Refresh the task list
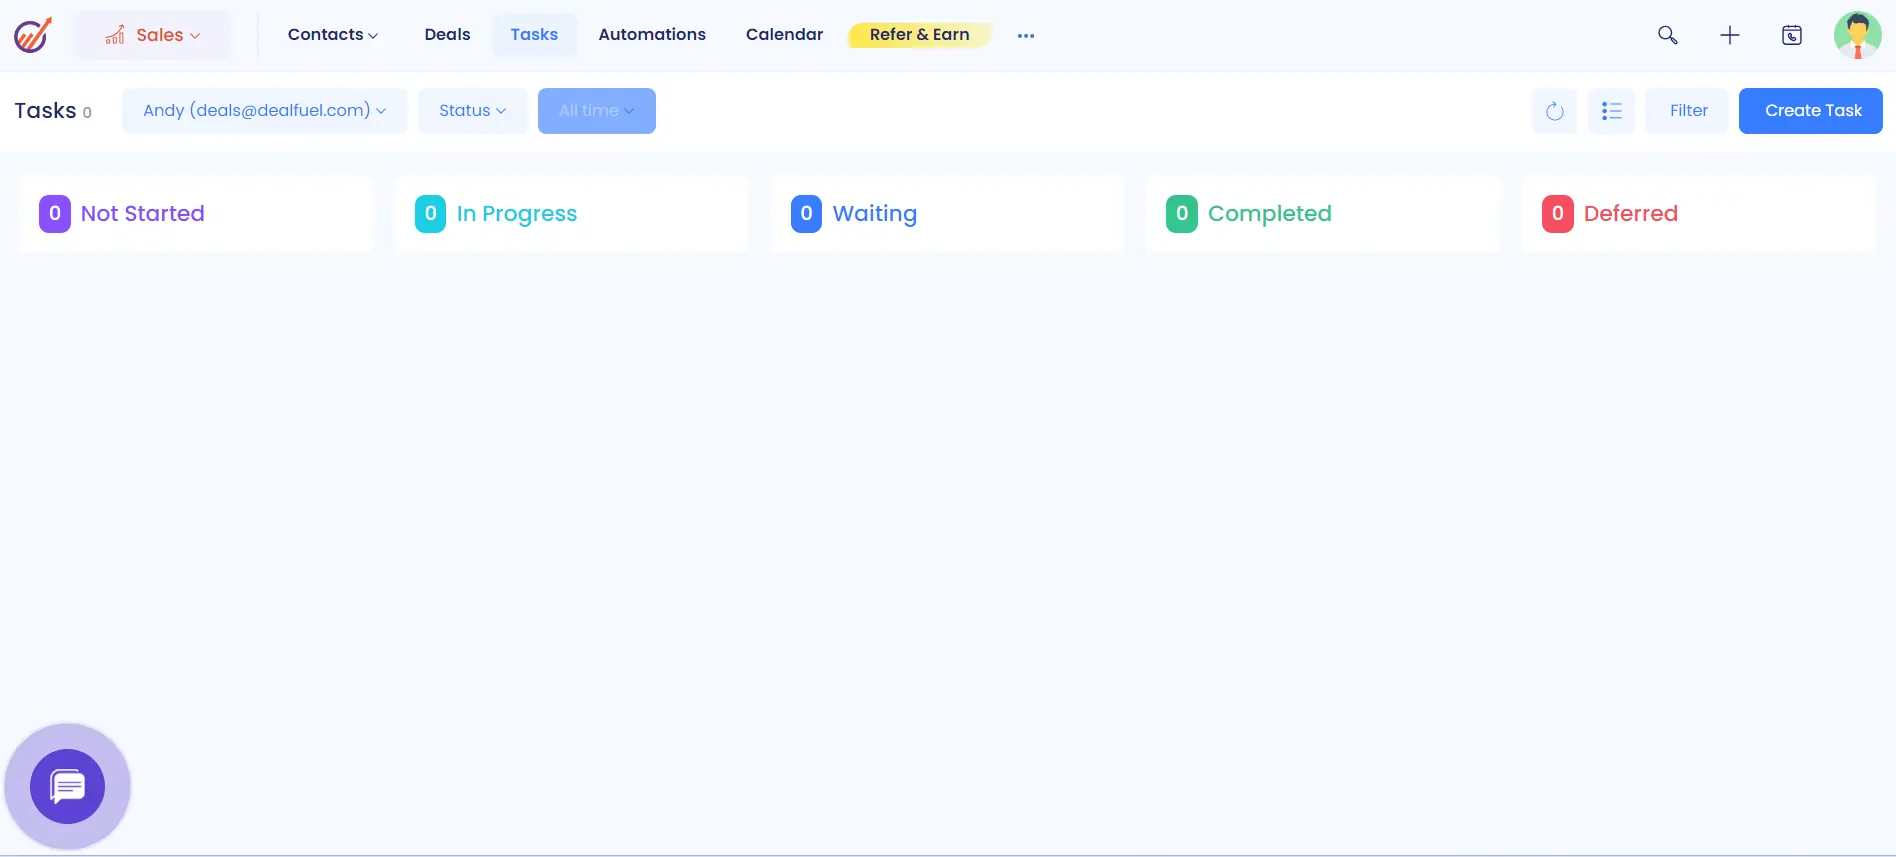Image resolution: width=1896 pixels, height=857 pixels. [x=1554, y=111]
